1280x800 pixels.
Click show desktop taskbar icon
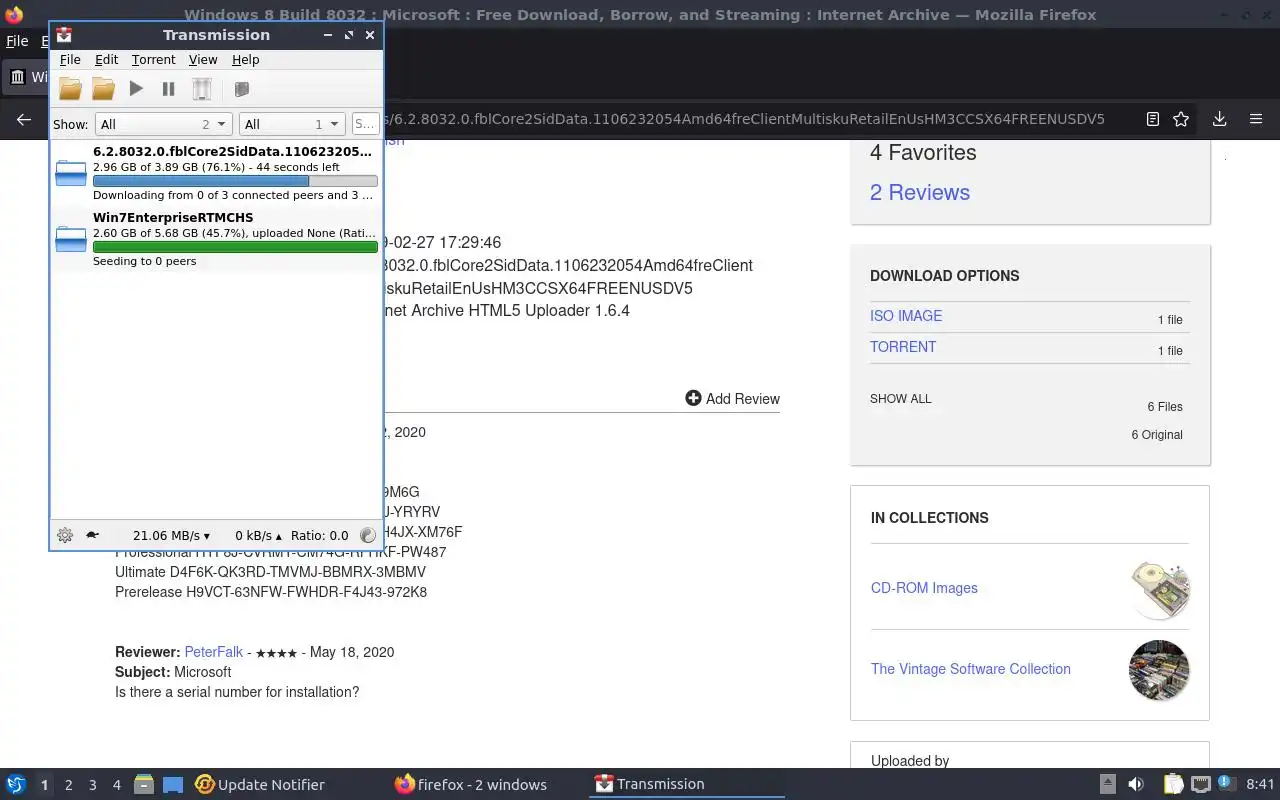point(173,785)
